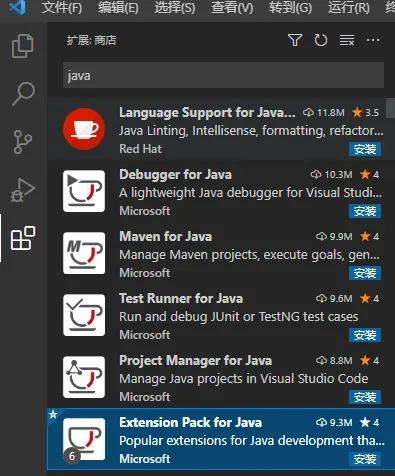Open the more actions ellipsis menu
This screenshot has height=476, width=395.
click(x=373, y=40)
